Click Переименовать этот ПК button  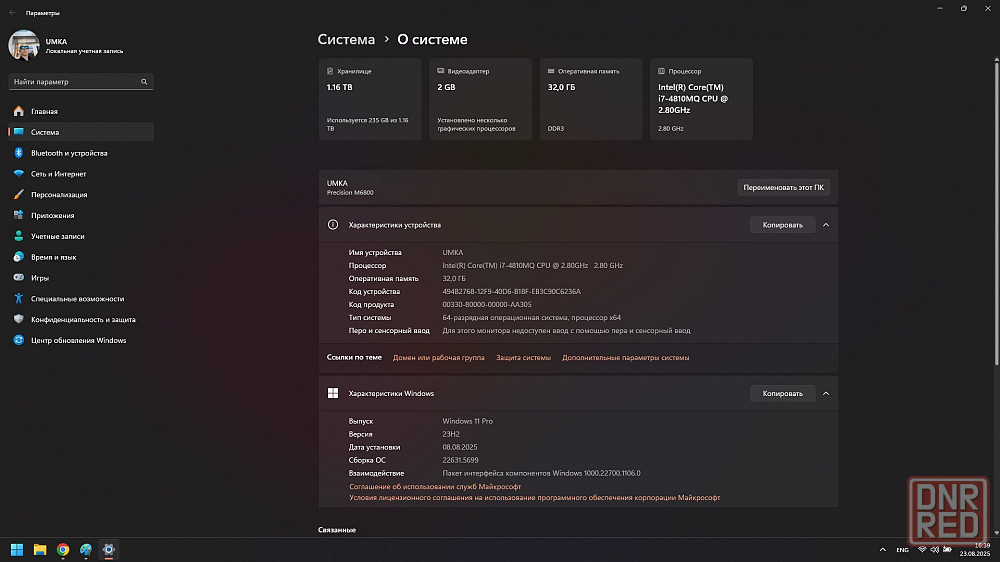(x=783, y=188)
